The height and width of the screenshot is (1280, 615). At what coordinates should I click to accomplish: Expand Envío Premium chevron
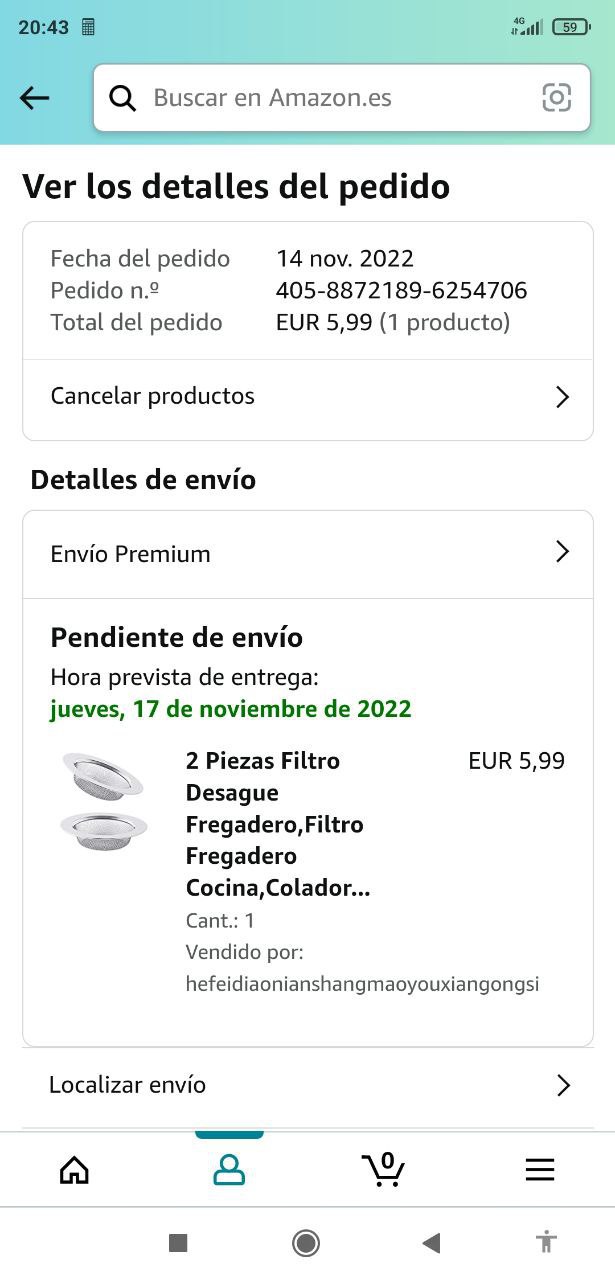pyautogui.click(x=562, y=552)
